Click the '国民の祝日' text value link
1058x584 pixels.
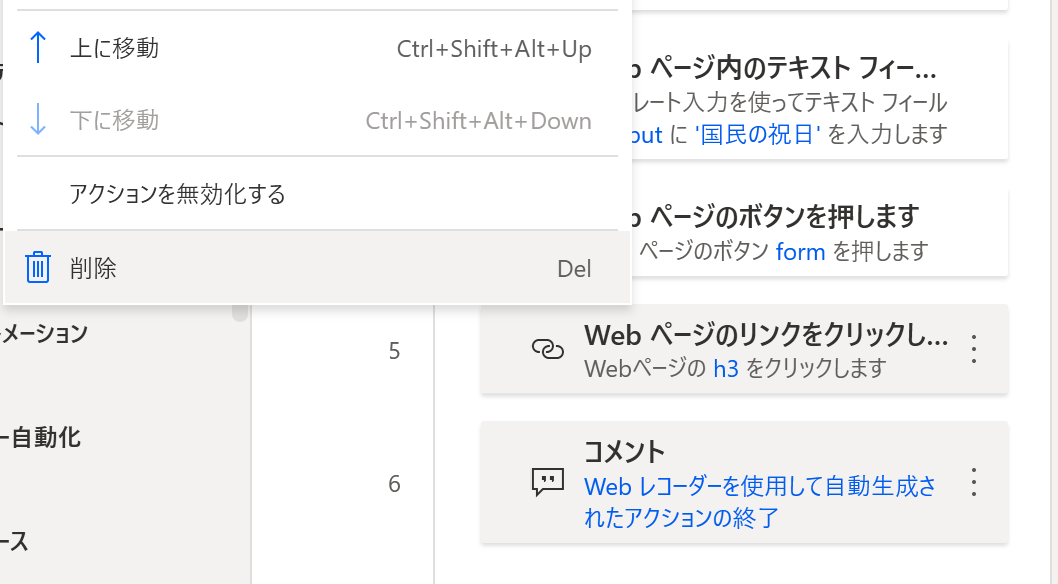[x=757, y=135]
